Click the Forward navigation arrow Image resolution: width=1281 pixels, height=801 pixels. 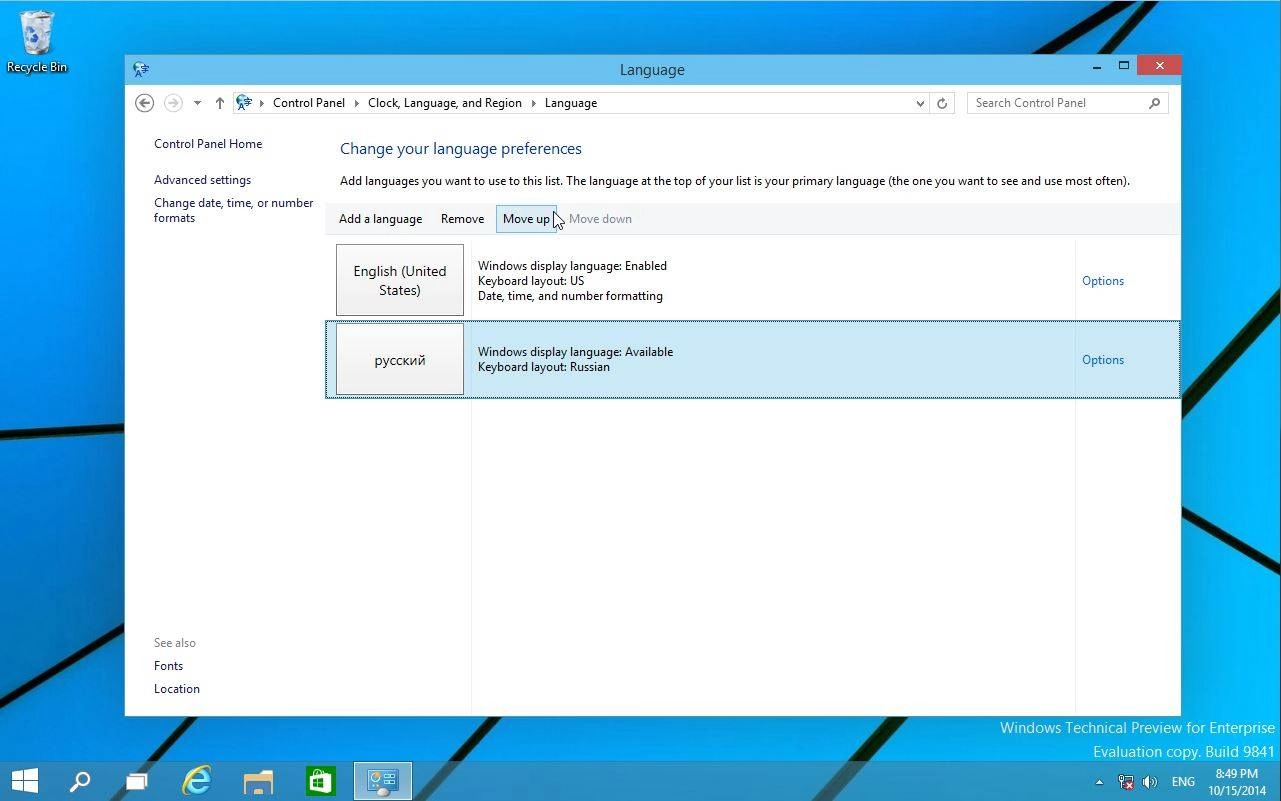[173, 103]
